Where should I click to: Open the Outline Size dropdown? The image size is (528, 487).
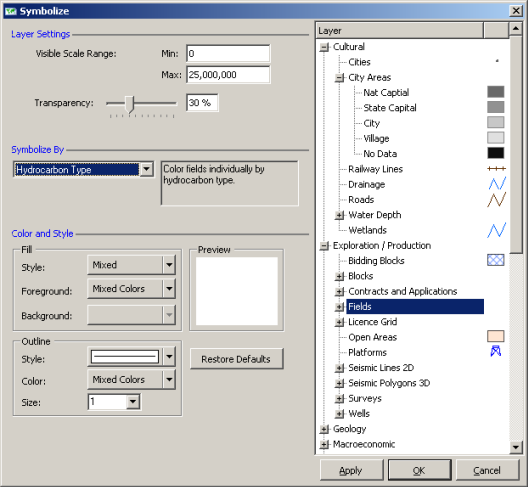[133, 401]
